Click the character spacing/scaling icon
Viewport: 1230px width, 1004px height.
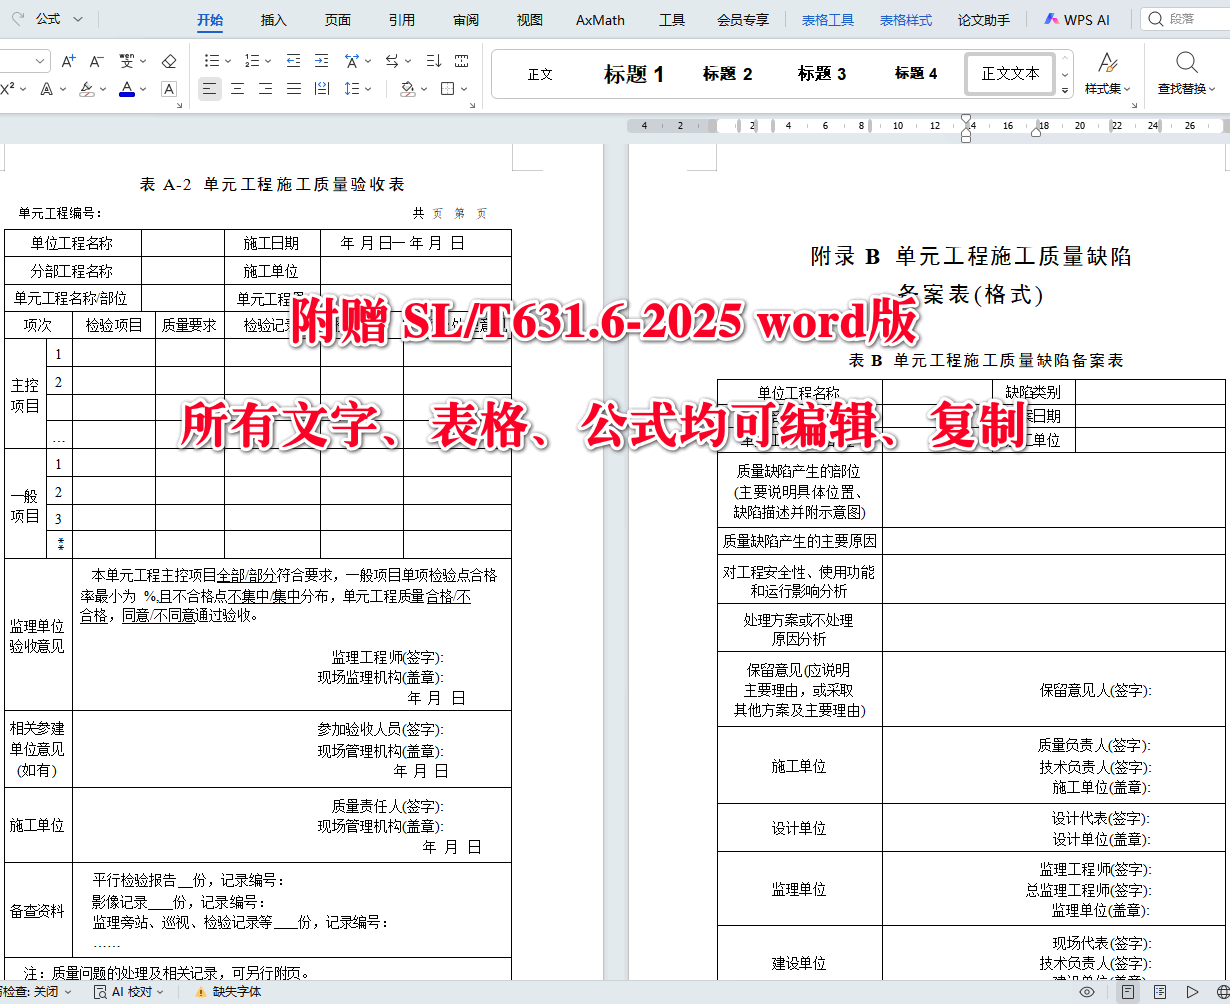352,61
